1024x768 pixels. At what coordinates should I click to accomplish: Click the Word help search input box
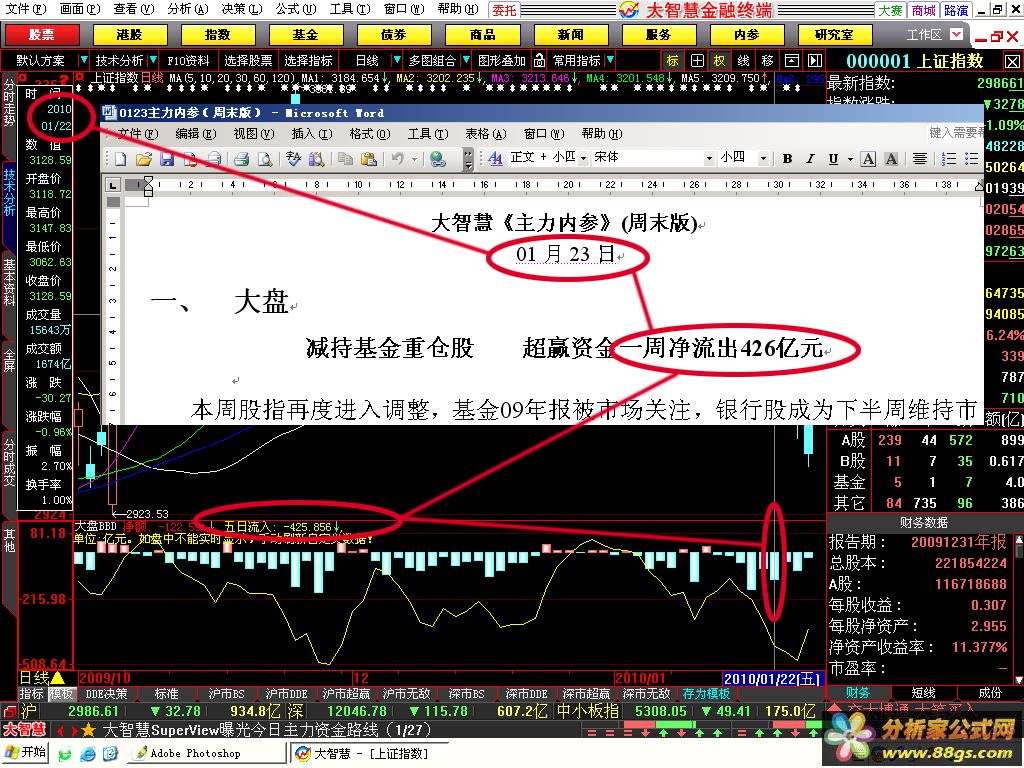point(955,133)
